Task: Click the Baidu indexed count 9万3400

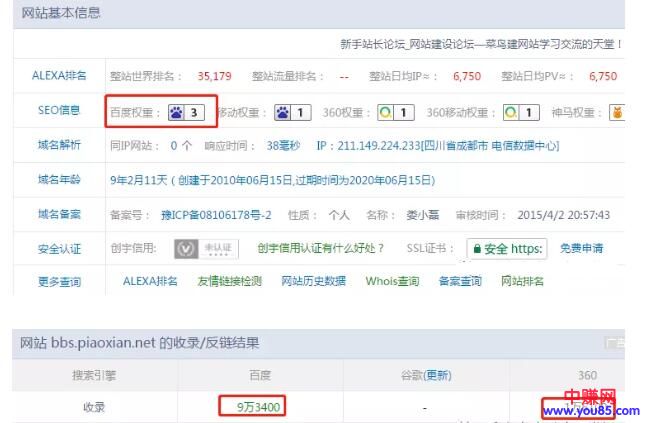Action: [252, 406]
